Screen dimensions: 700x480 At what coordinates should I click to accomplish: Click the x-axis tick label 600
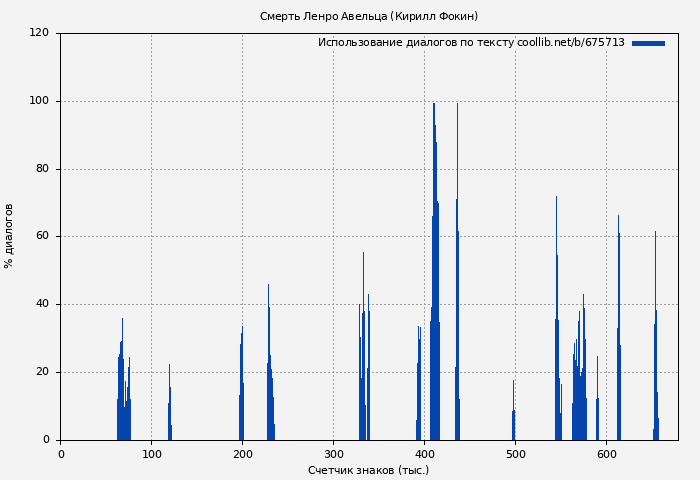[x=606, y=454]
